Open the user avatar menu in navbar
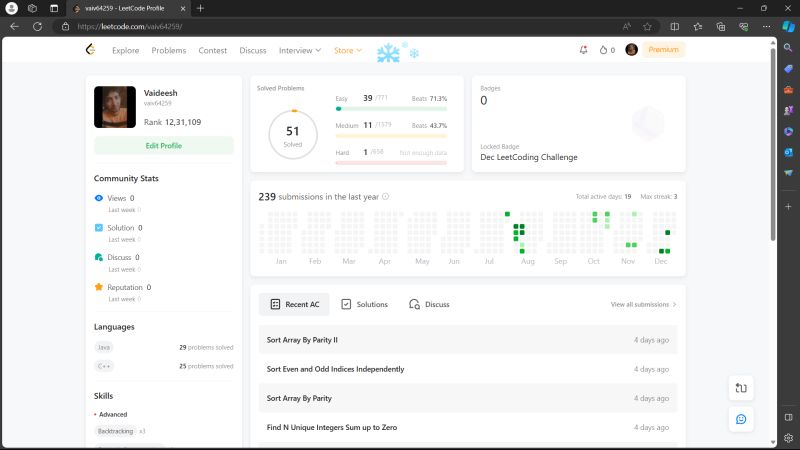 pos(631,49)
